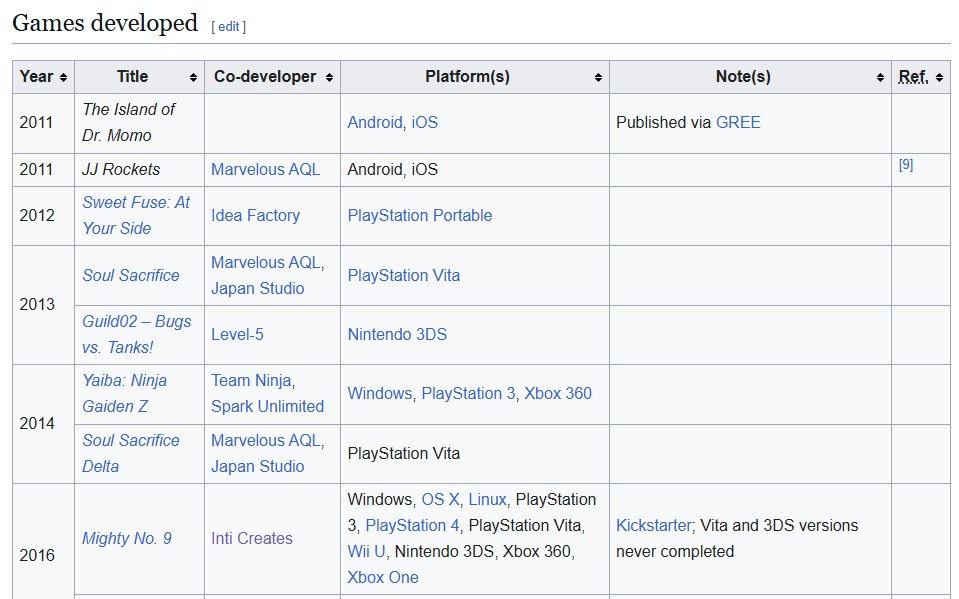Screen dimensions: 959x599
Task: Open Mighty No. 9 article
Action: (x=126, y=538)
